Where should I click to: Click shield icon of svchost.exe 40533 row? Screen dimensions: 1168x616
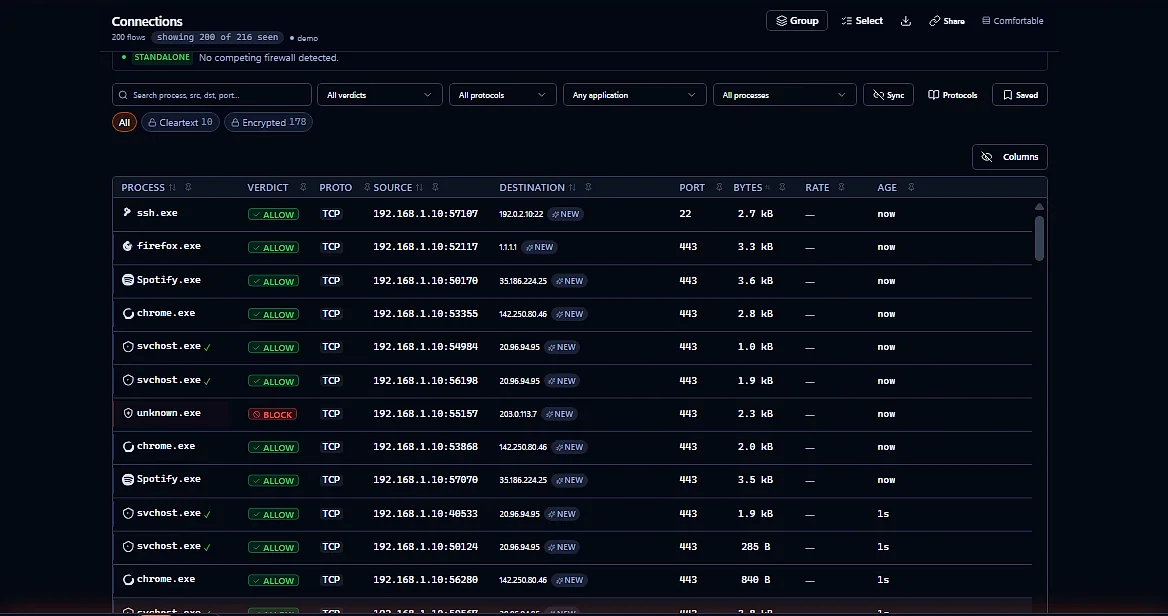coord(127,513)
